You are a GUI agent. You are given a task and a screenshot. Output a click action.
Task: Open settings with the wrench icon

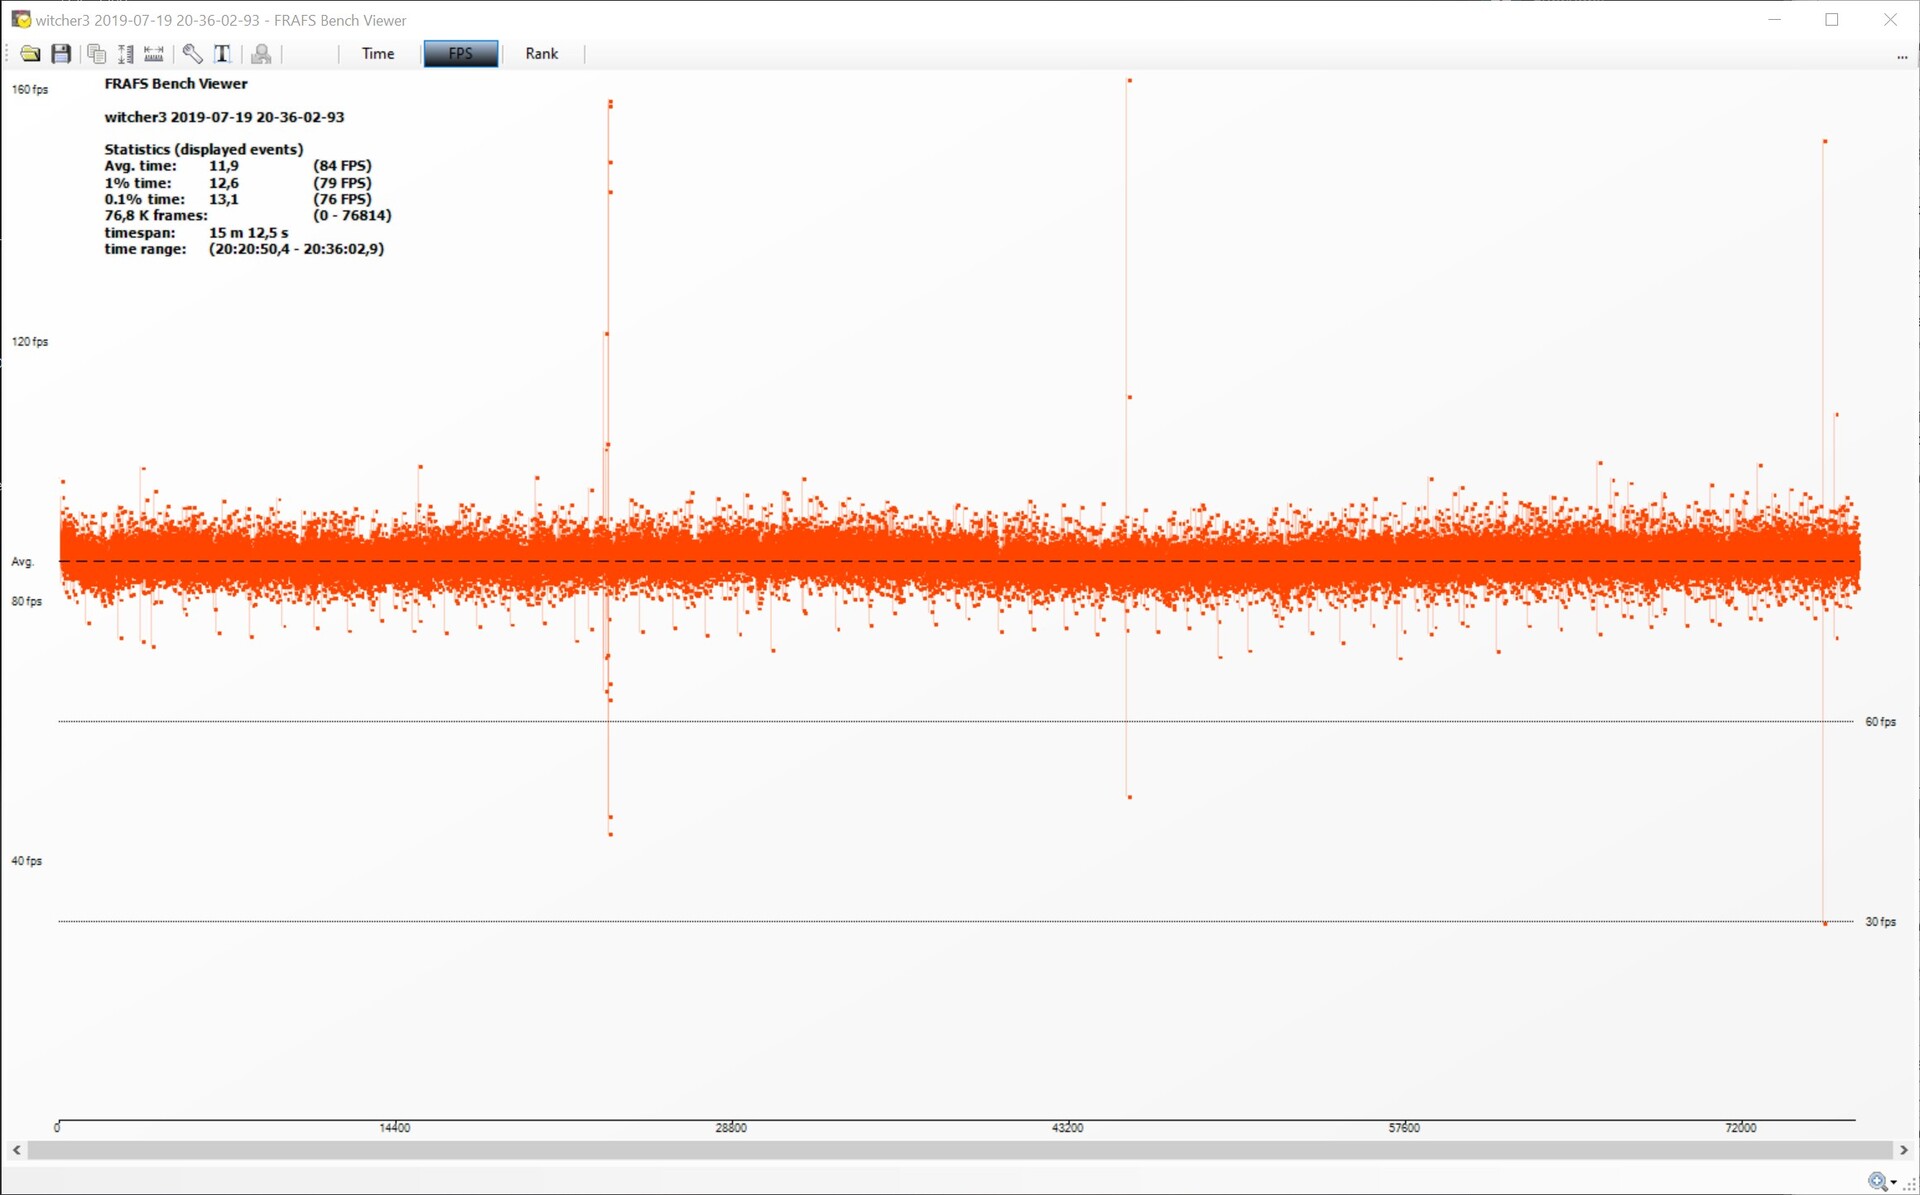point(192,54)
